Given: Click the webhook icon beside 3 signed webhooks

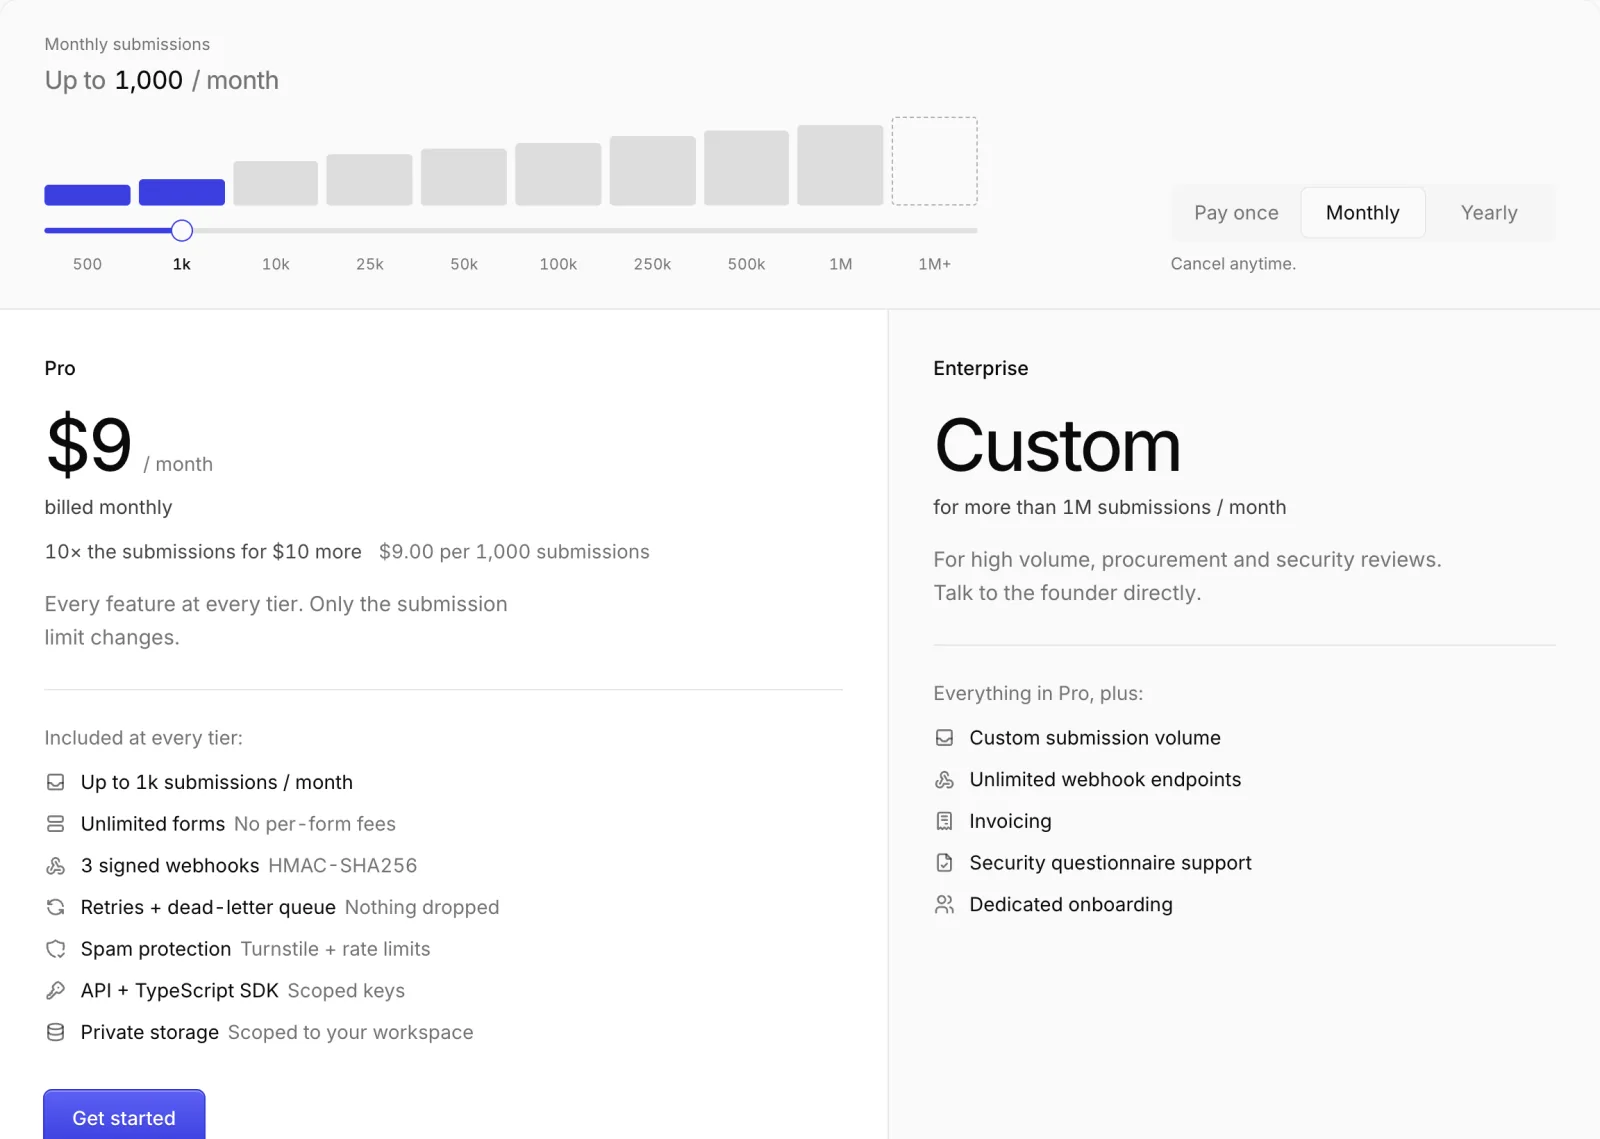Looking at the screenshot, I should point(56,866).
